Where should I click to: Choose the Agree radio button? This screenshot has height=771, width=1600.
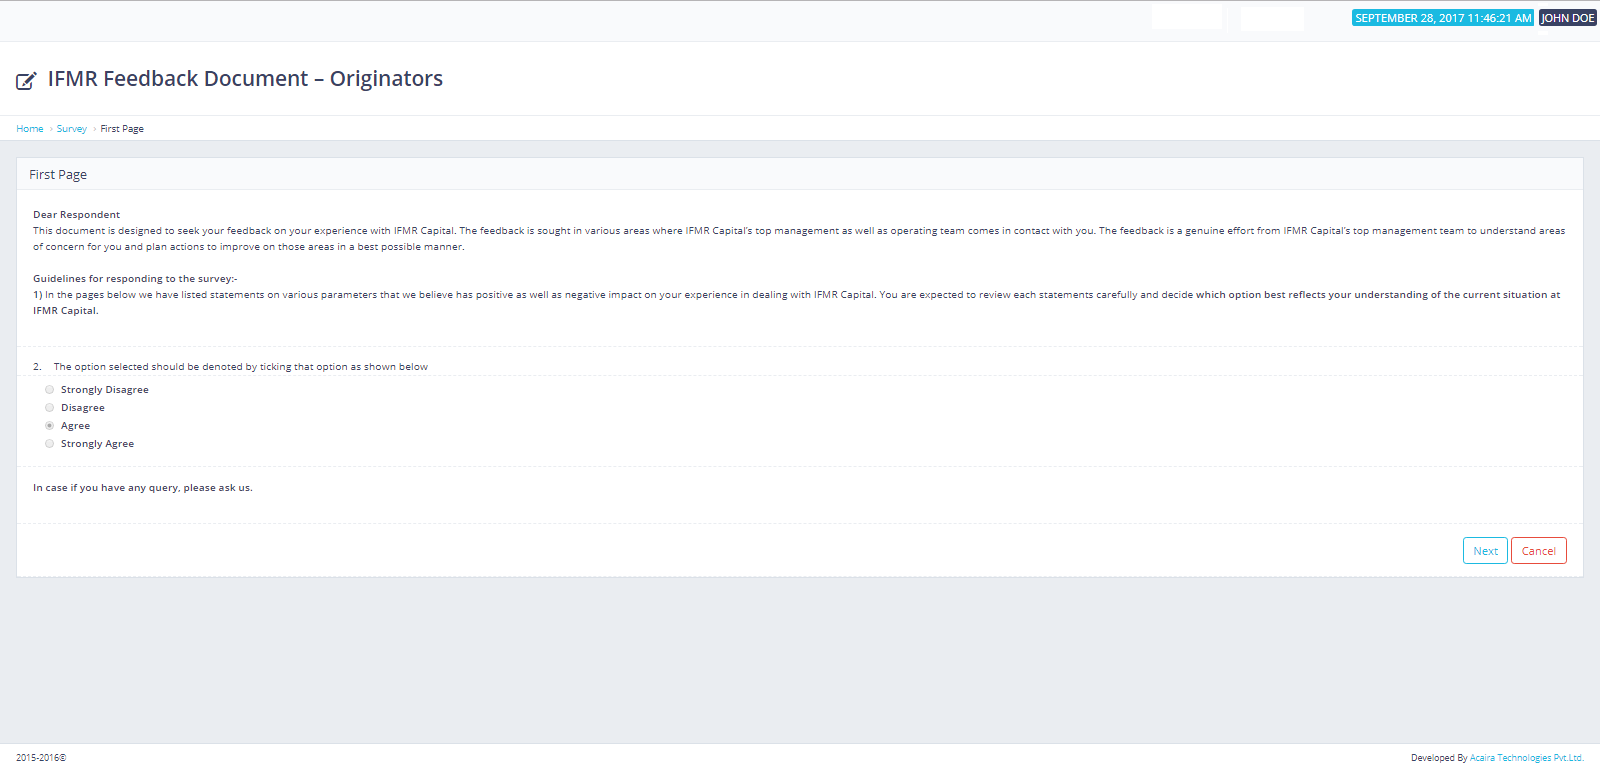point(50,426)
